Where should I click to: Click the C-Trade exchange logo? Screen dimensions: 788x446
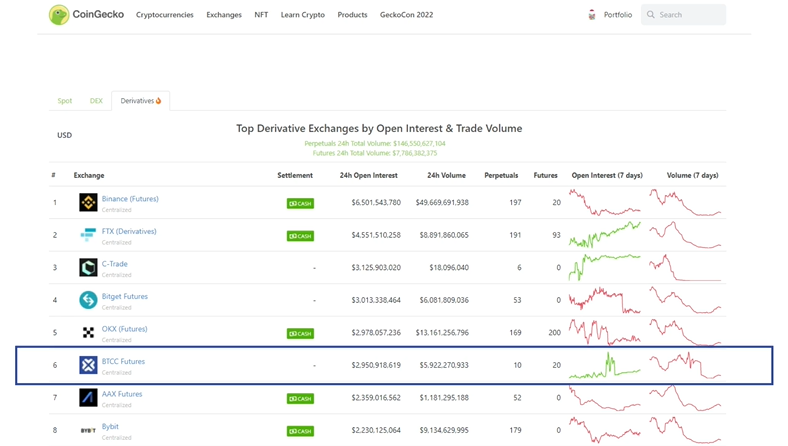(x=88, y=267)
